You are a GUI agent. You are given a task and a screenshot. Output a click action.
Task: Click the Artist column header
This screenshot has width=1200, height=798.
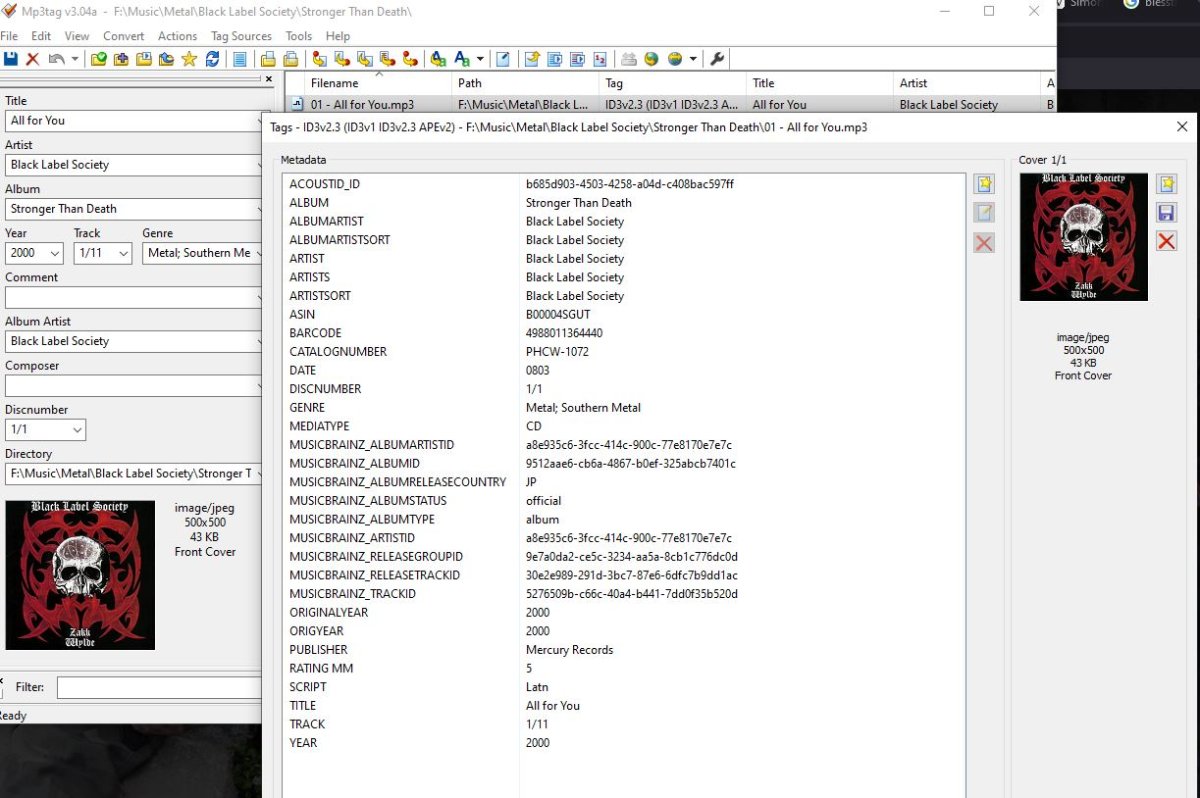tap(913, 84)
